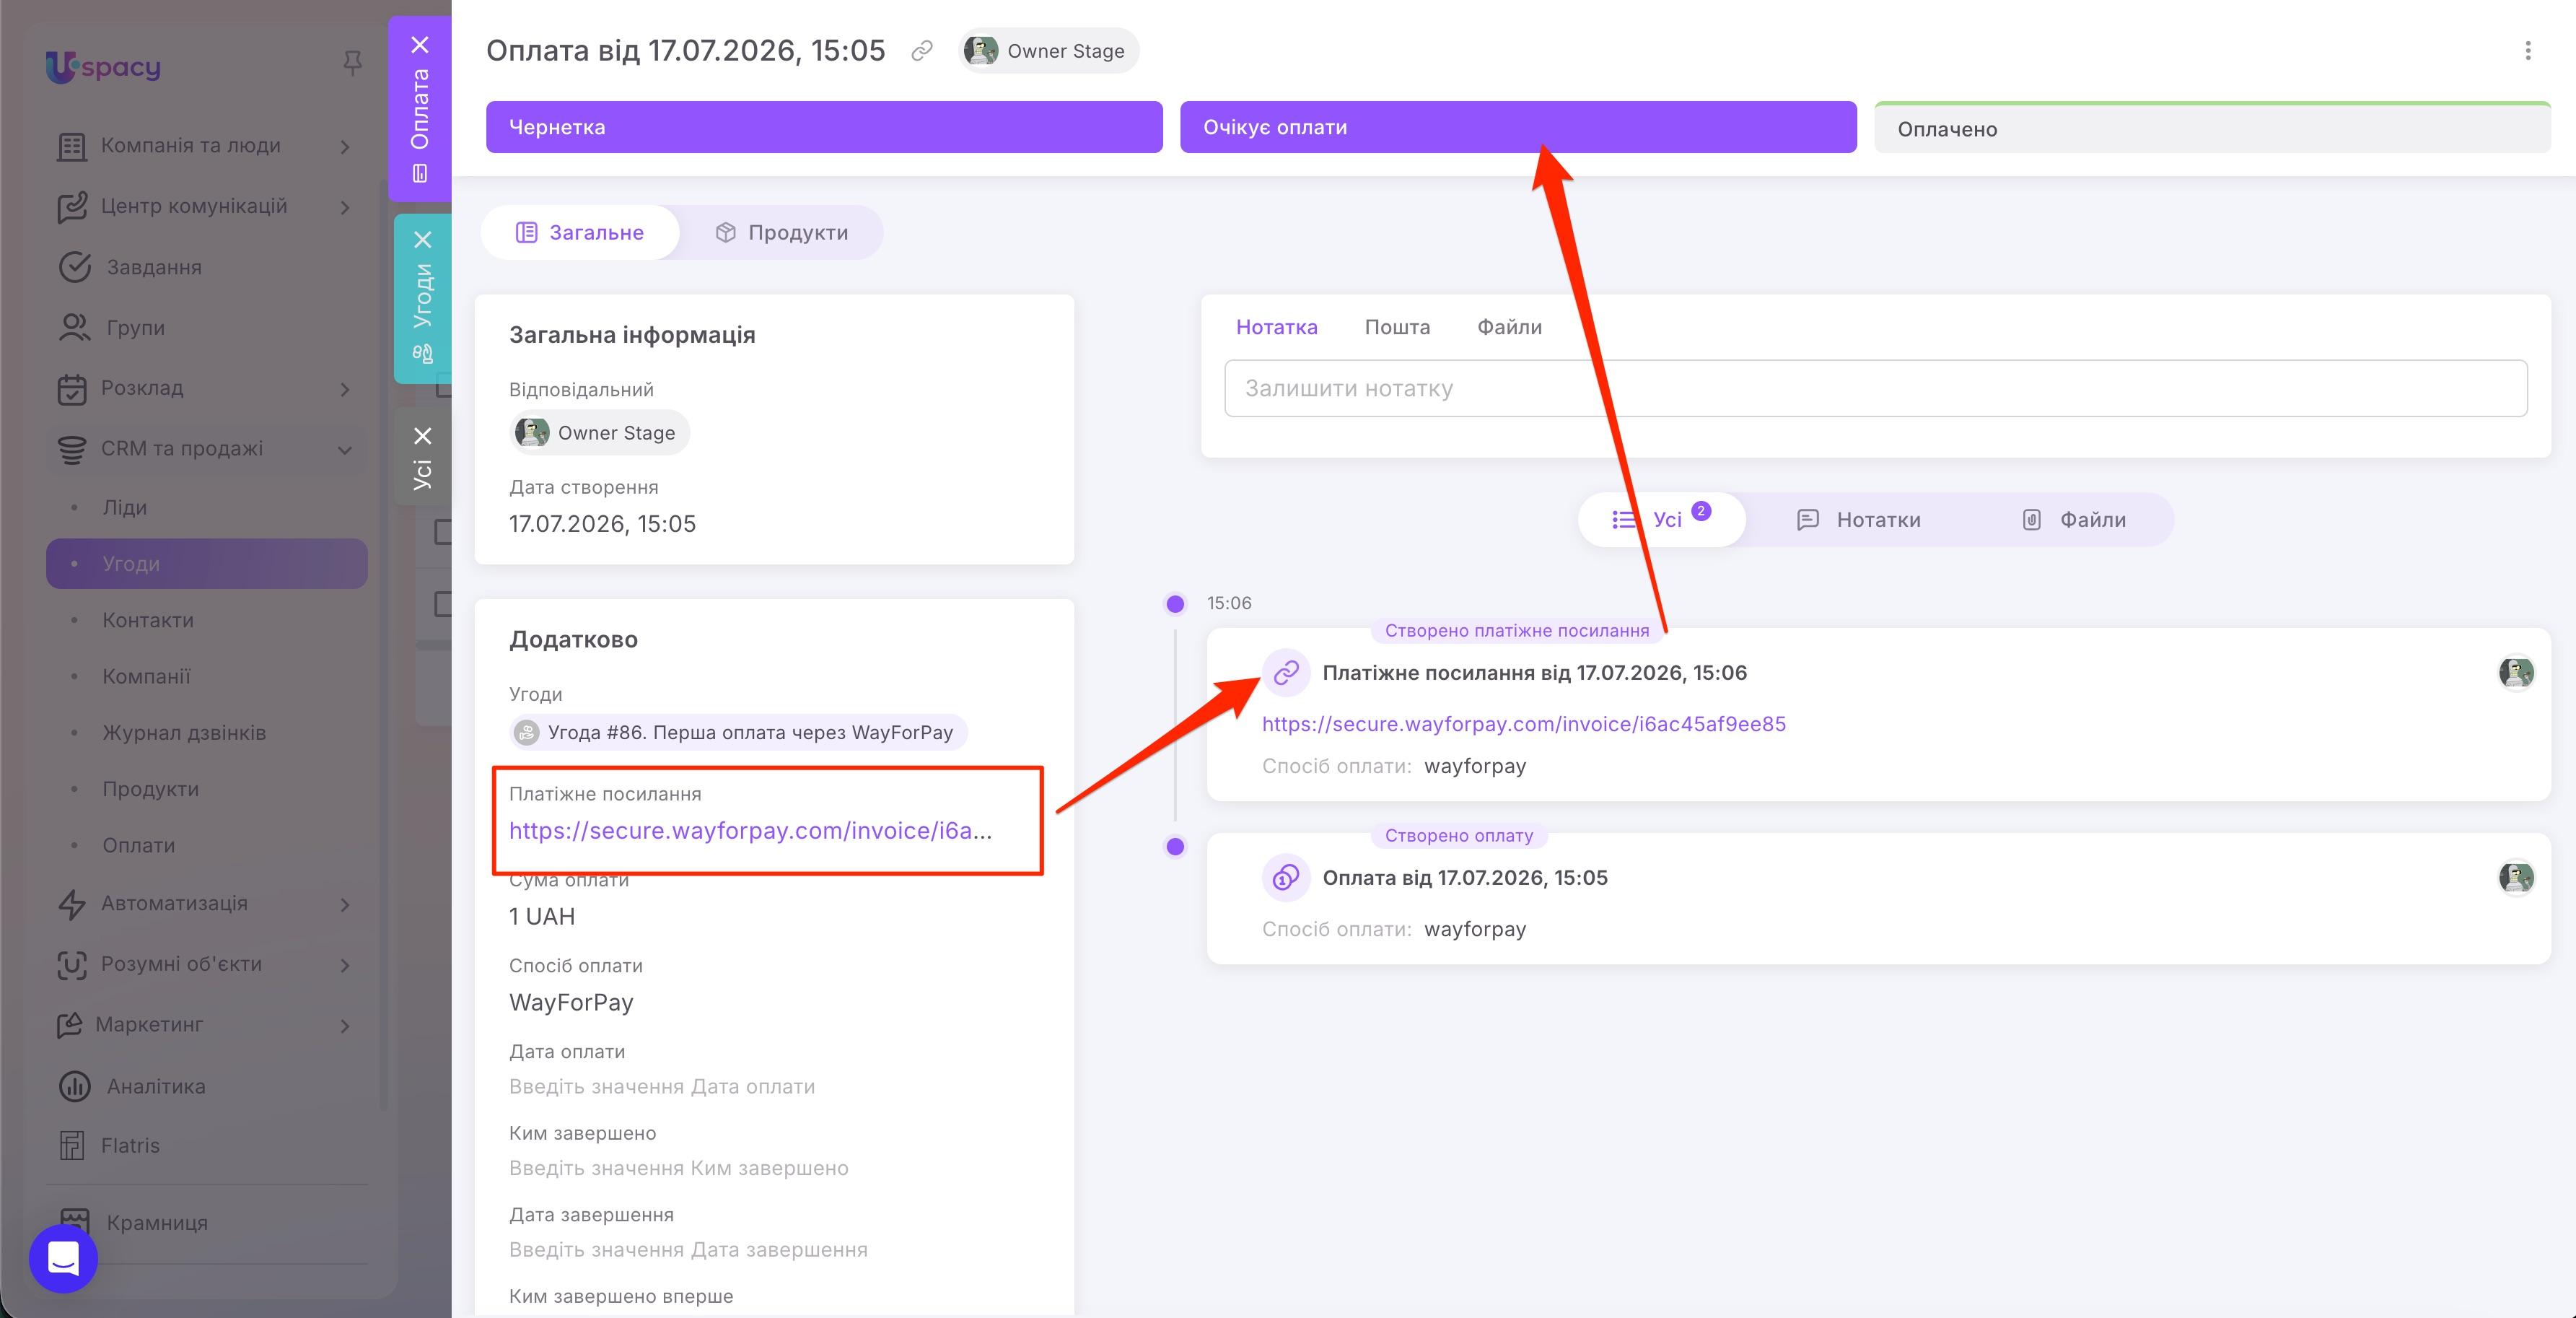This screenshot has height=1318, width=2576.
Task: Pin the sidebar with pin icon
Action: point(352,64)
